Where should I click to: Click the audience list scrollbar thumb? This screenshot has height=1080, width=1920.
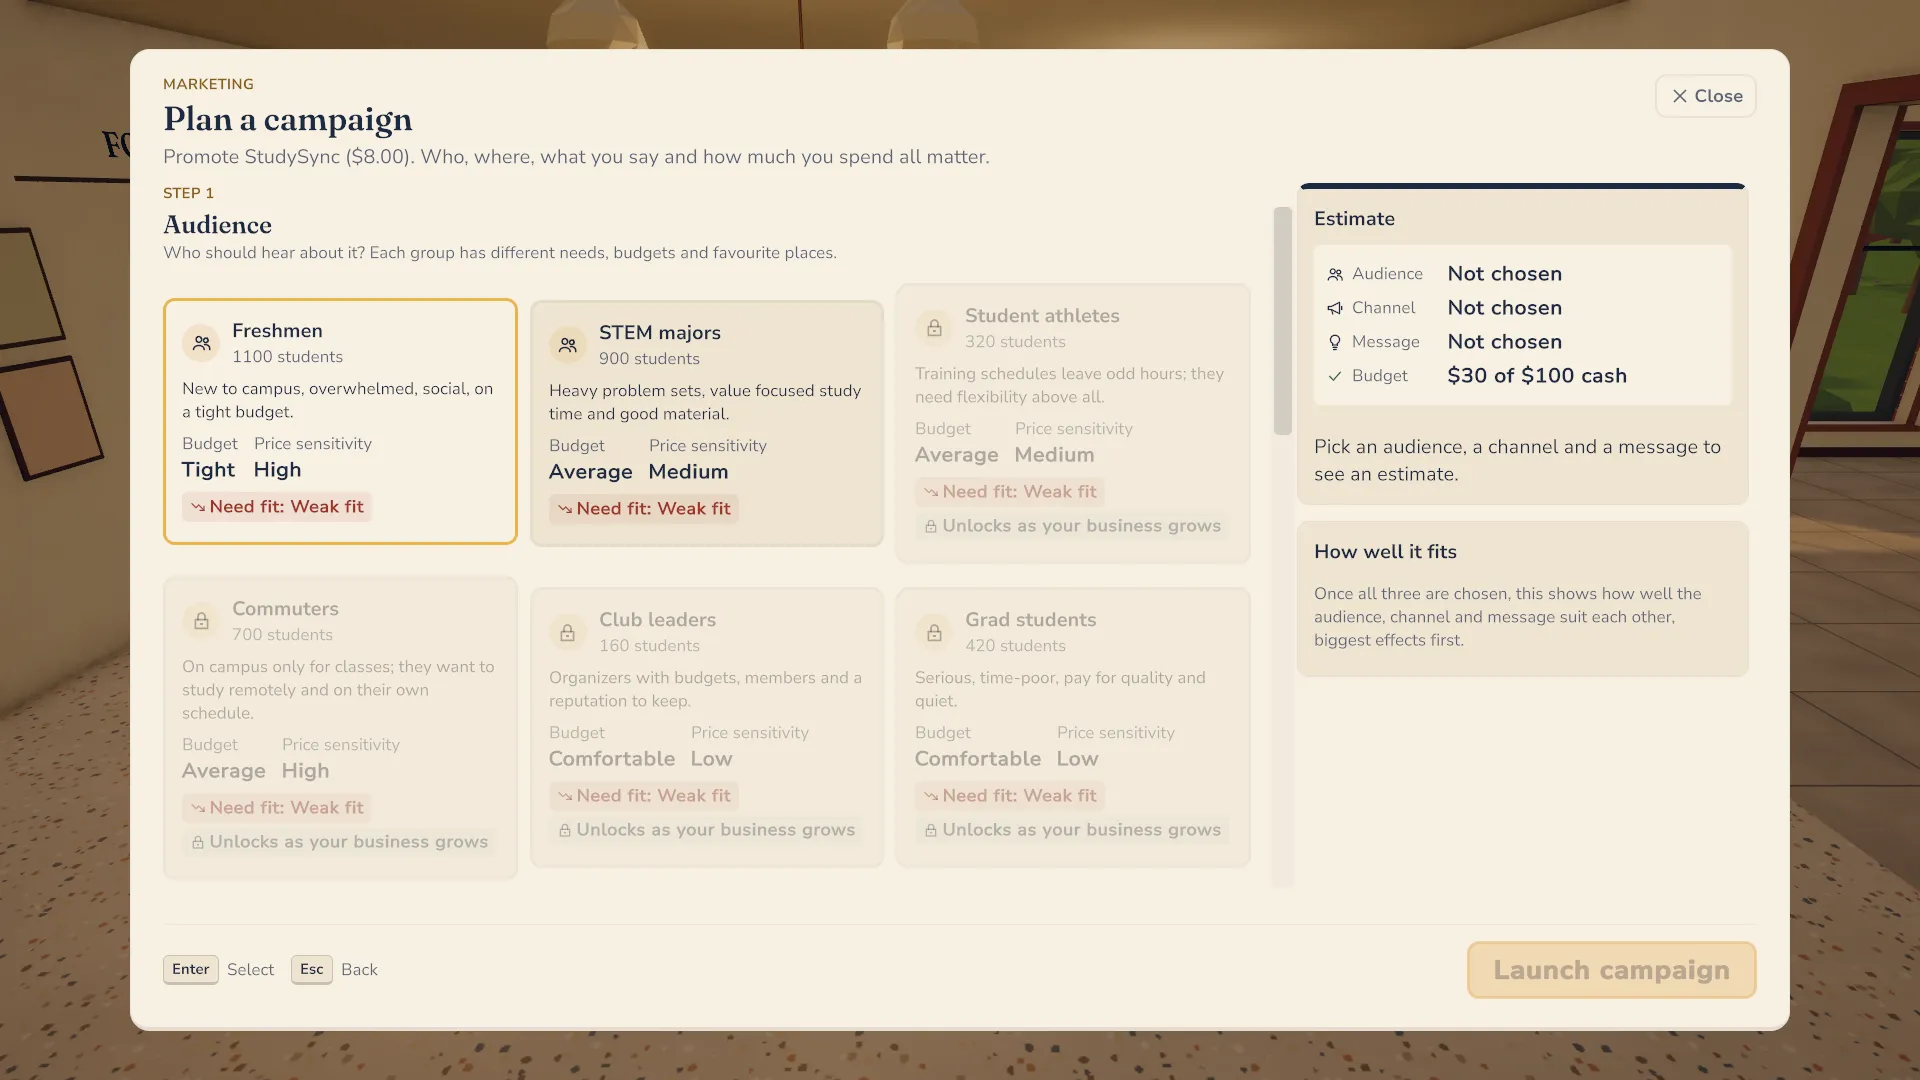[1282, 321]
